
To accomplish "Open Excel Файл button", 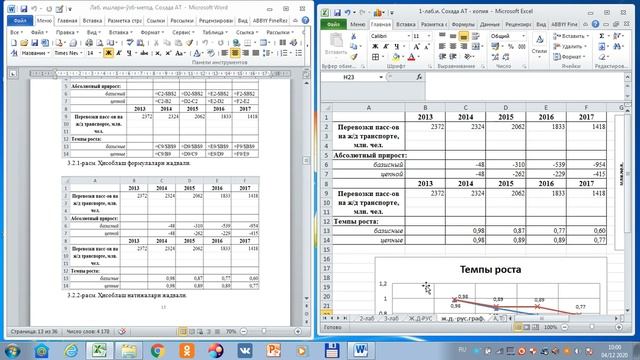I will click(333, 24).
